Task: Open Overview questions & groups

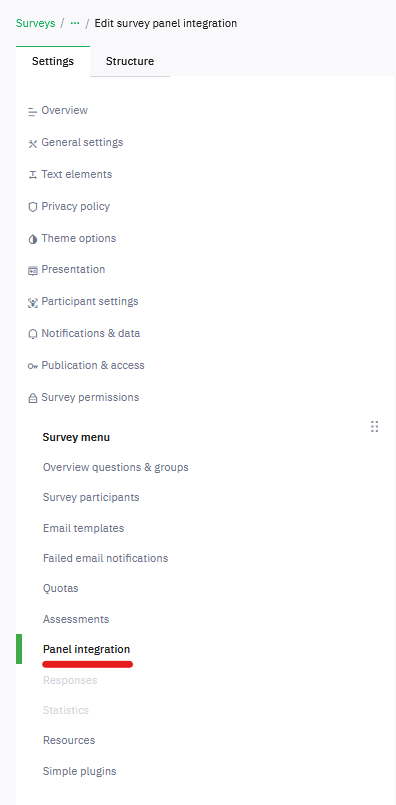Action: [x=116, y=467]
